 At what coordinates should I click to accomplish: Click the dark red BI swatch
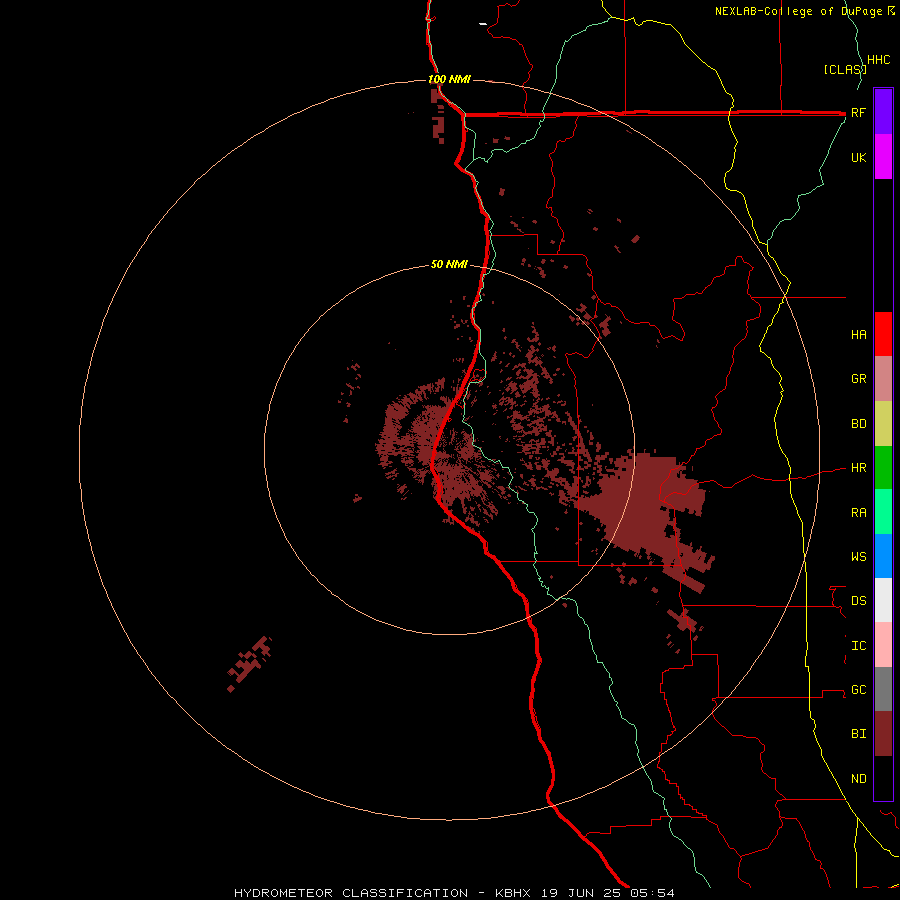tap(883, 734)
